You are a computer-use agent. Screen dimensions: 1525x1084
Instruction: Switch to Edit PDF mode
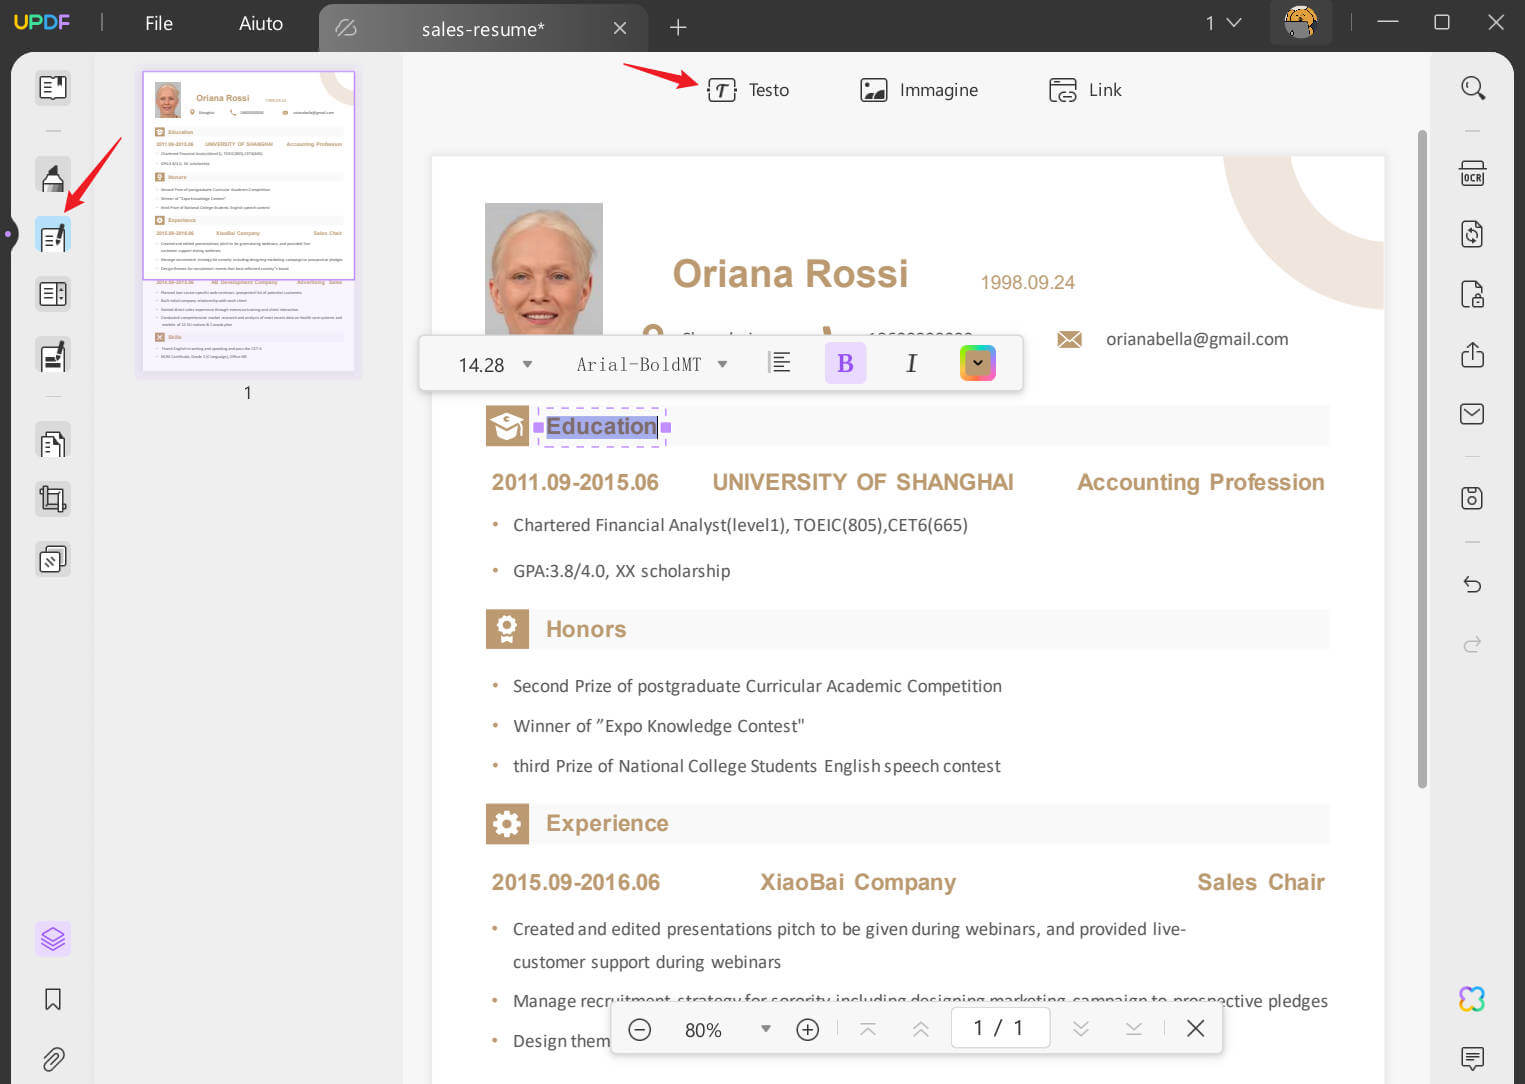coord(53,236)
